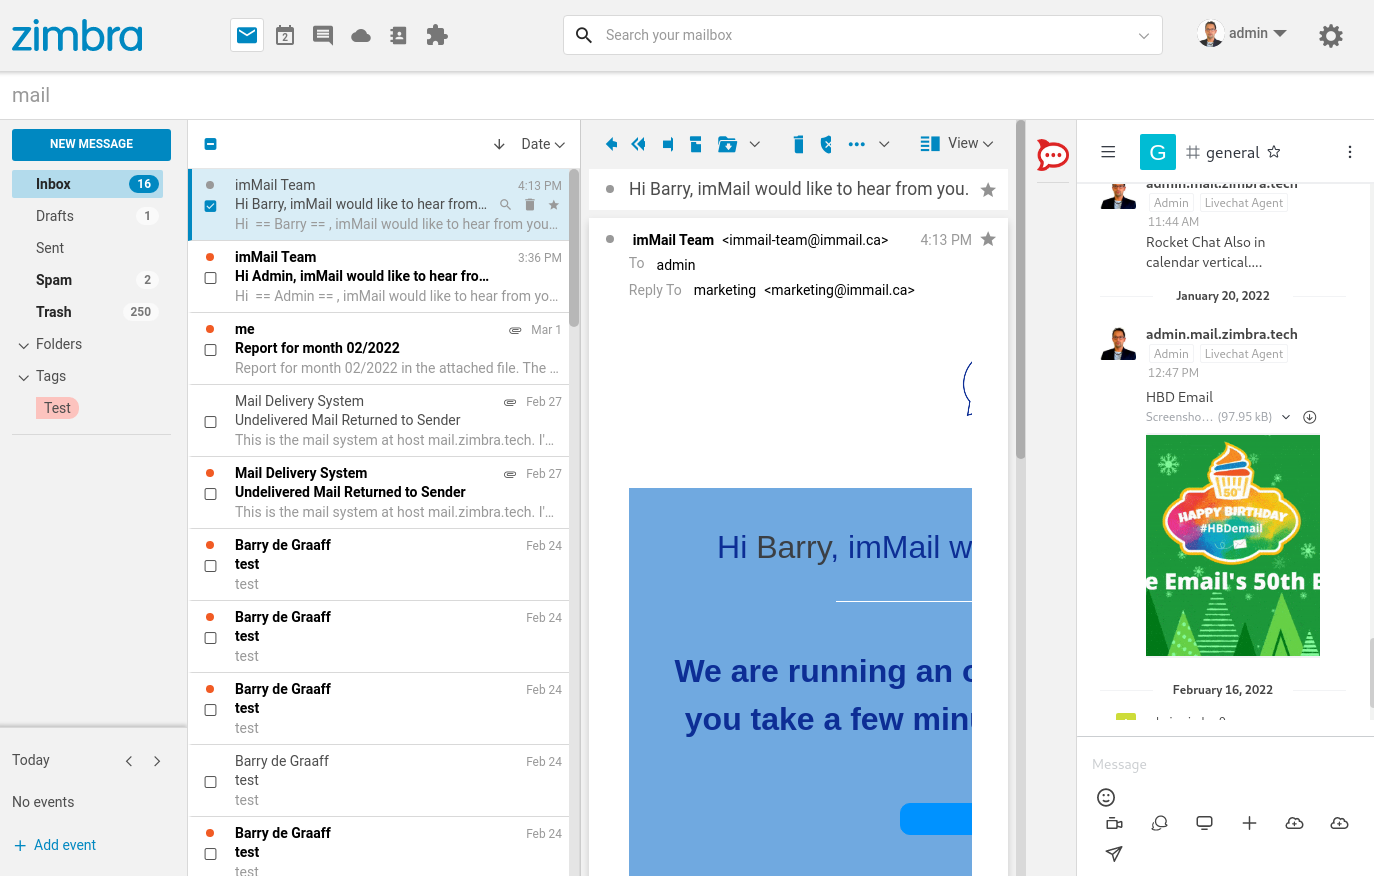Click the Archive message icon
The image size is (1374, 876).
pyautogui.click(x=696, y=144)
